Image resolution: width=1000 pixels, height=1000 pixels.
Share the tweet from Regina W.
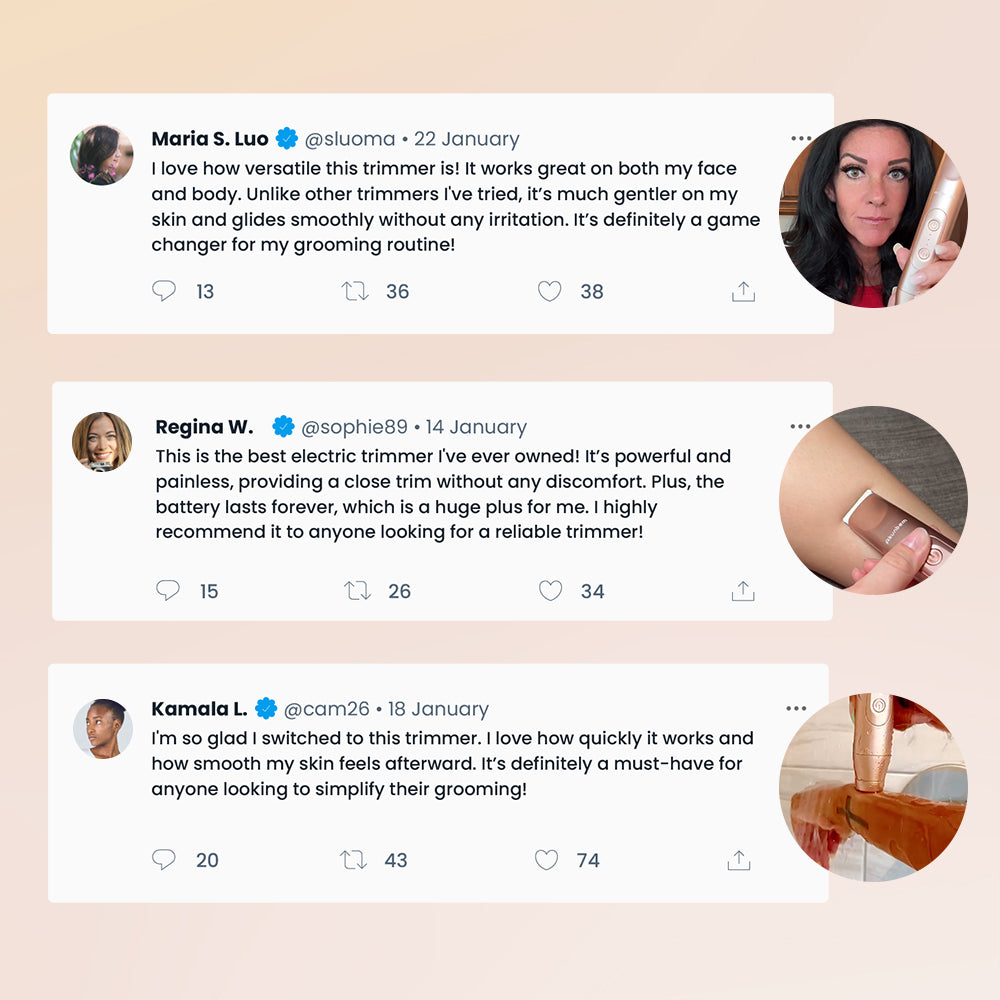[743, 591]
